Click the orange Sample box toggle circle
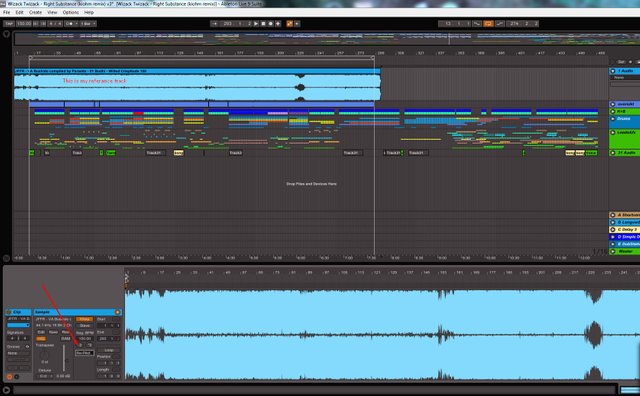 (x=118, y=312)
